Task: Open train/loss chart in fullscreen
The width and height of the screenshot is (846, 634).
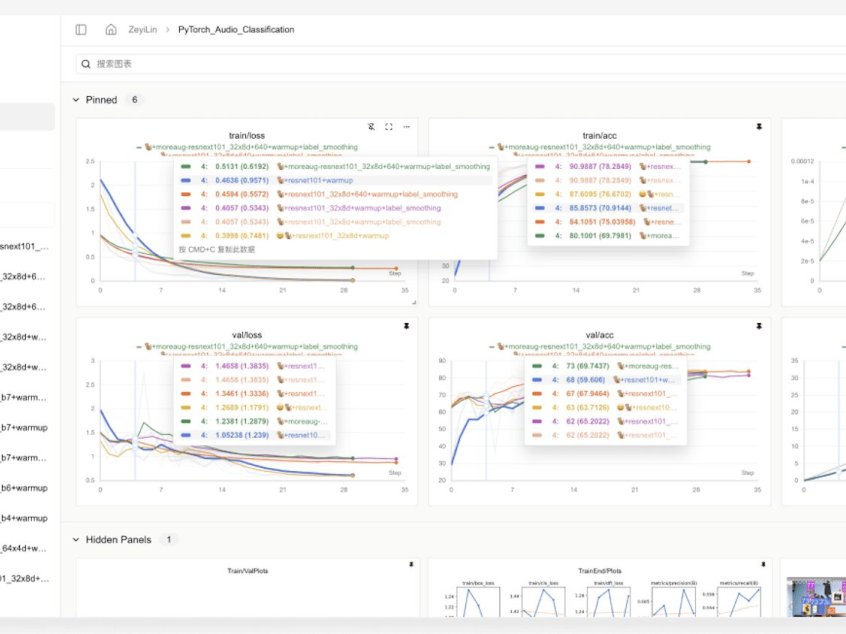Action: pyautogui.click(x=388, y=127)
